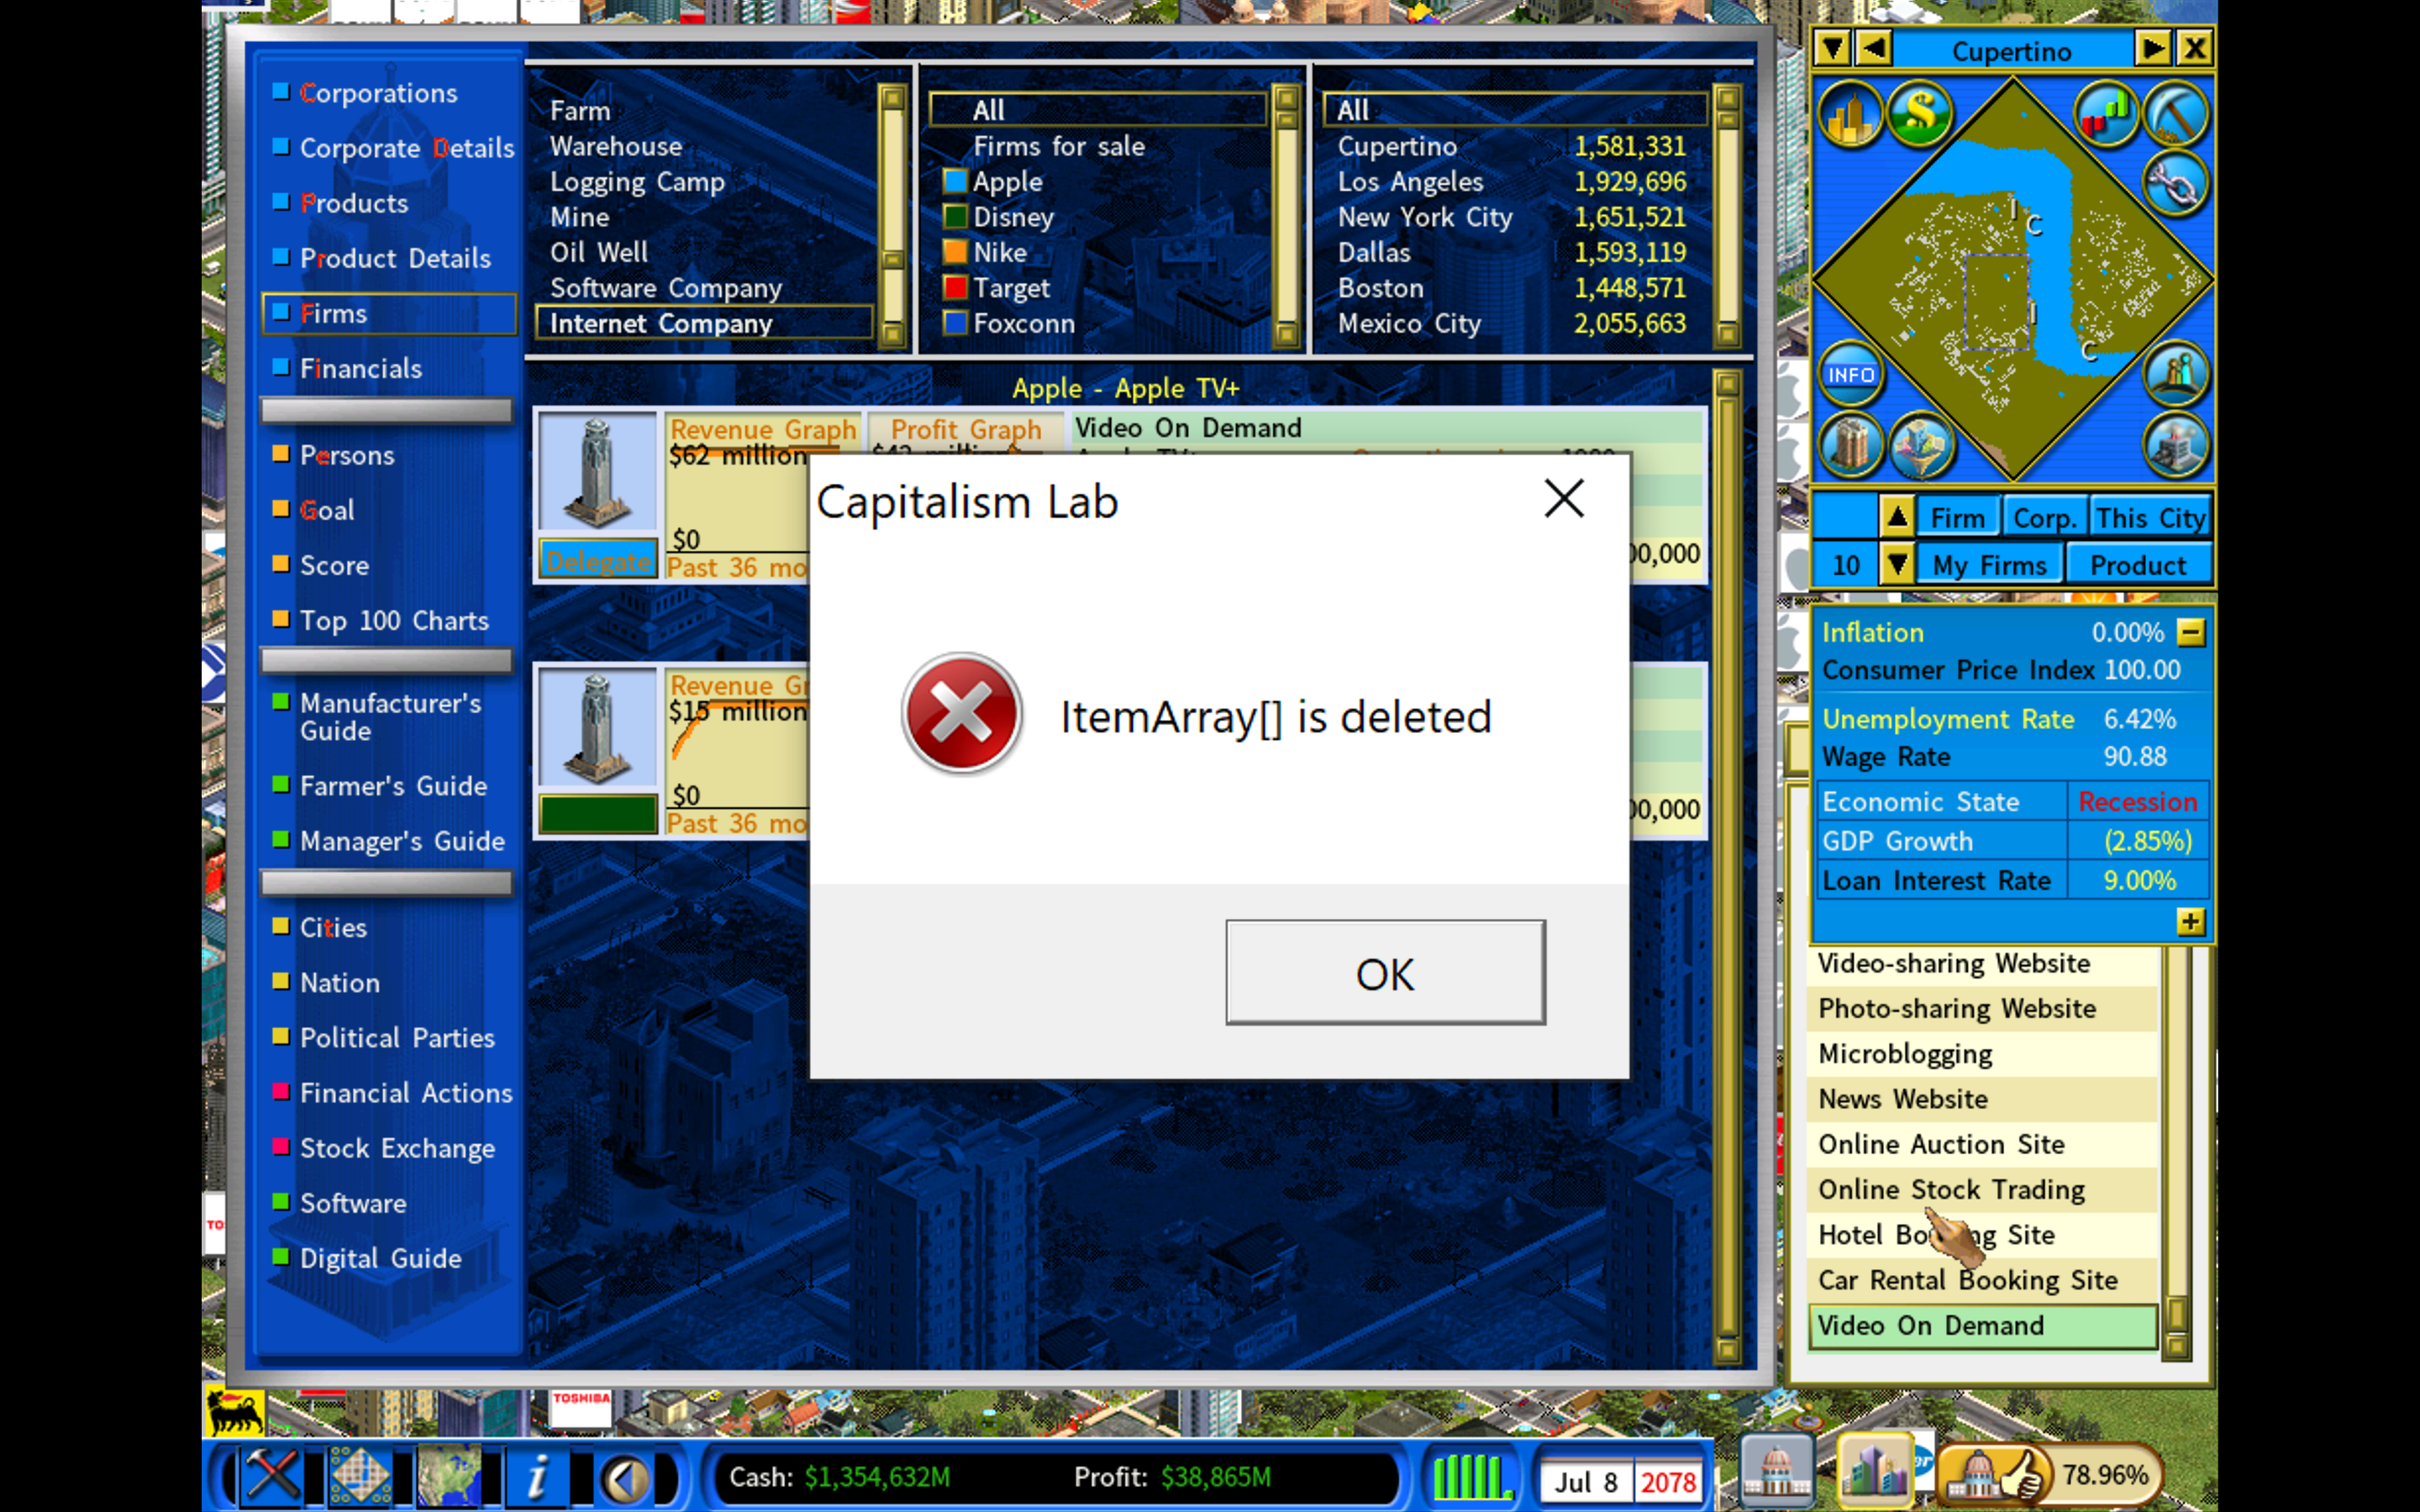Scroll the economic indicators panel downward
This screenshot has height=1512, width=2420.
(2191, 920)
